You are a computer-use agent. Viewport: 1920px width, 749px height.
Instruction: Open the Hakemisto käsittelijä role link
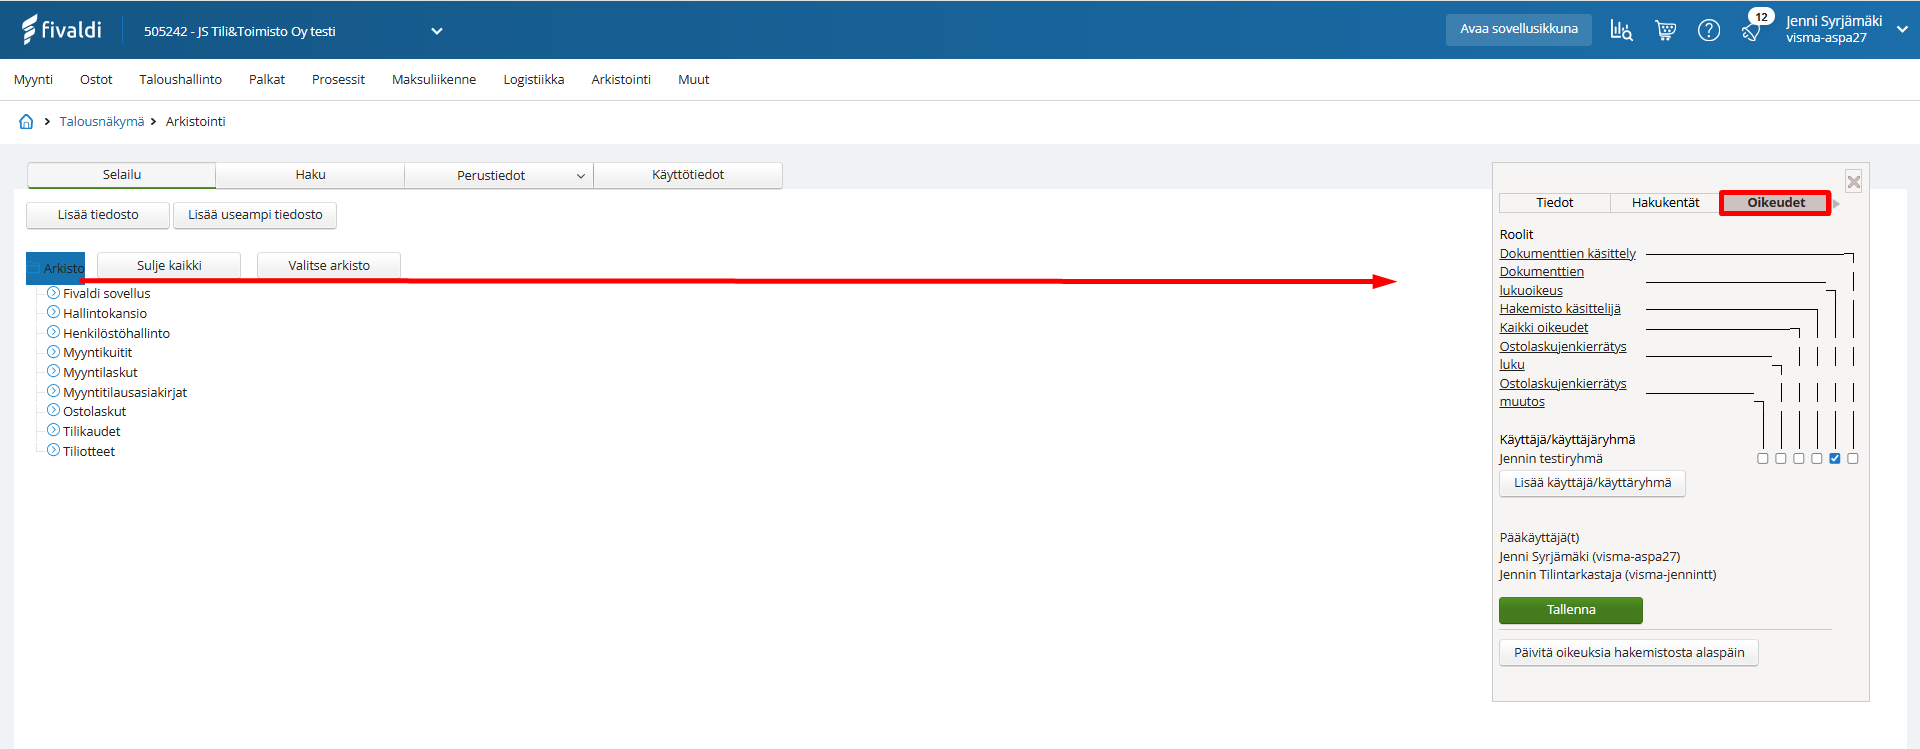click(x=1560, y=309)
